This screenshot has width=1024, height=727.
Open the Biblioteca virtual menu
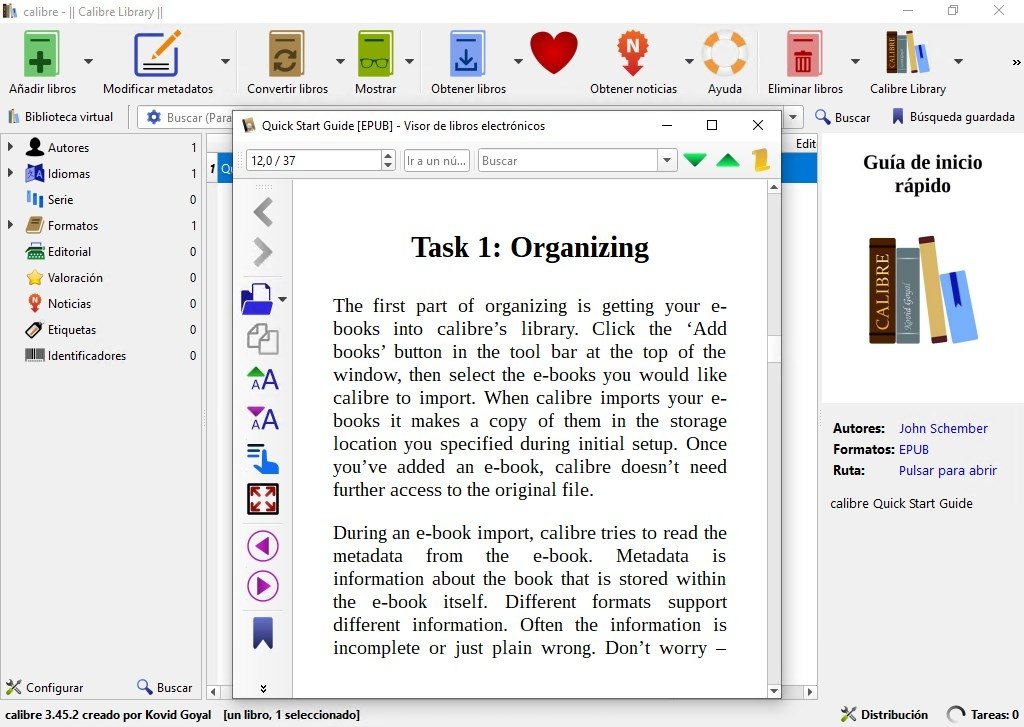pyautogui.click(x=60, y=117)
